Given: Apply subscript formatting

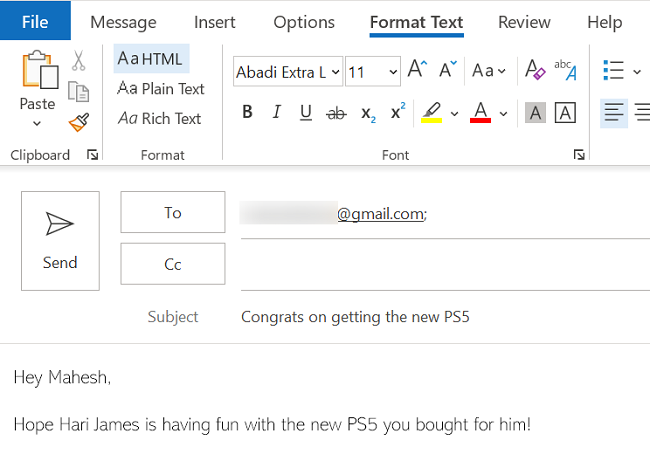Looking at the screenshot, I should point(368,113).
